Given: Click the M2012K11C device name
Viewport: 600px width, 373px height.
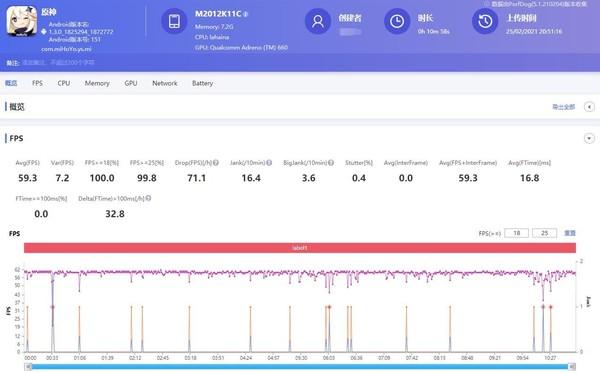Looking at the screenshot, I should click(218, 14).
